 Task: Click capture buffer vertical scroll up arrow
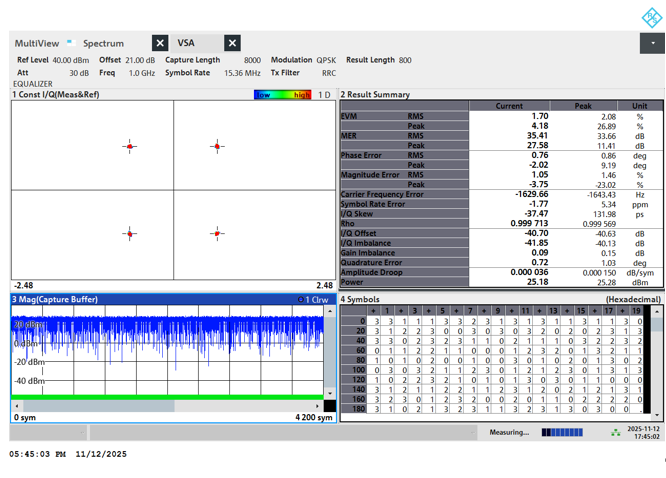tap(330, 312)
